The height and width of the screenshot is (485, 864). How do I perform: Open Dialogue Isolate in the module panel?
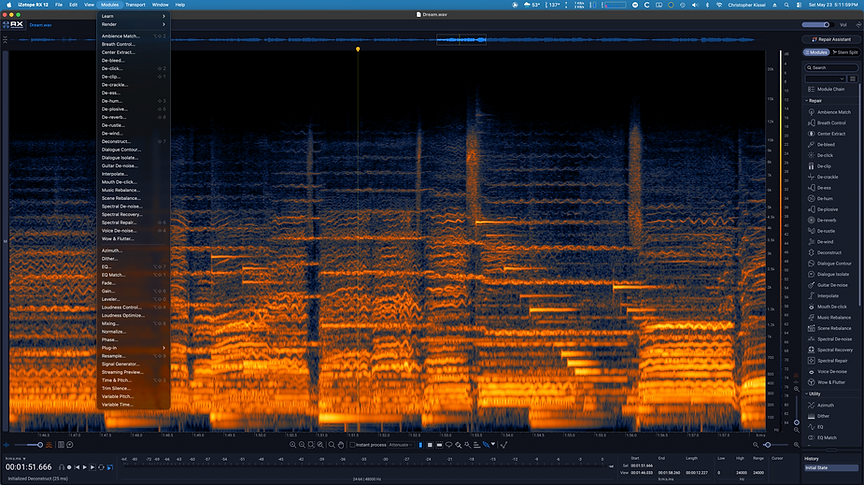tap(833, 274)
